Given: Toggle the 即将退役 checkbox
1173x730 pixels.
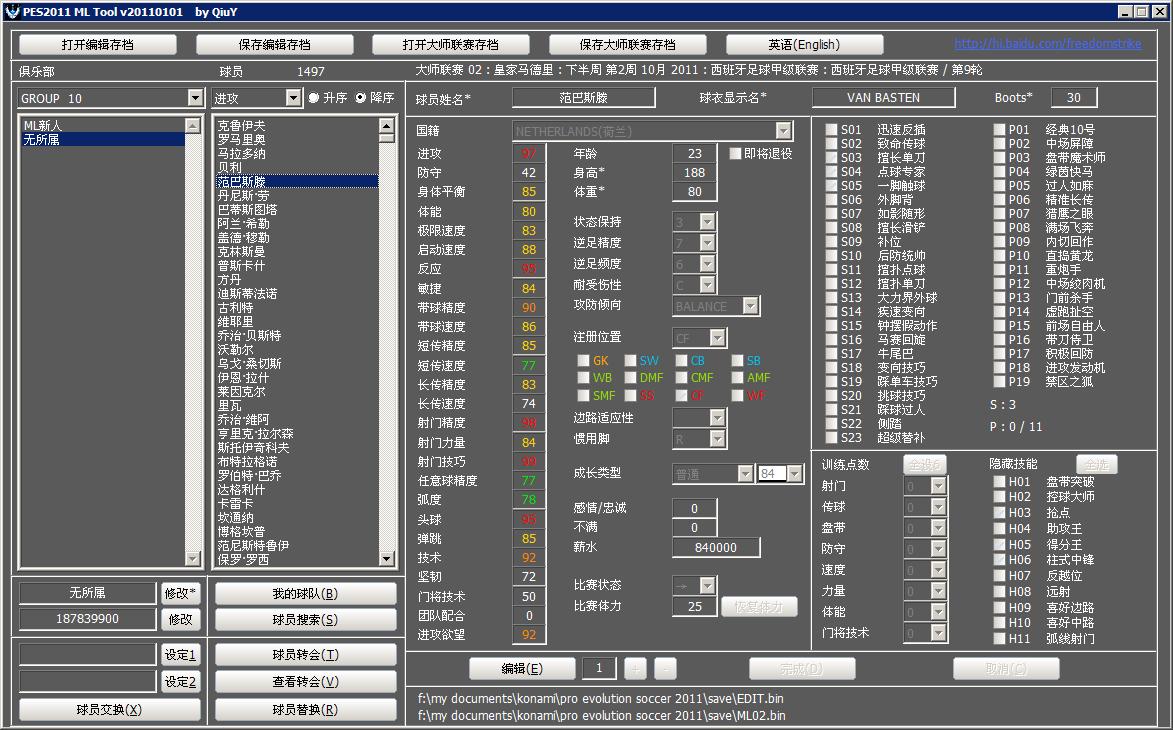Looking at the screenshot, I should click(735, 154).
